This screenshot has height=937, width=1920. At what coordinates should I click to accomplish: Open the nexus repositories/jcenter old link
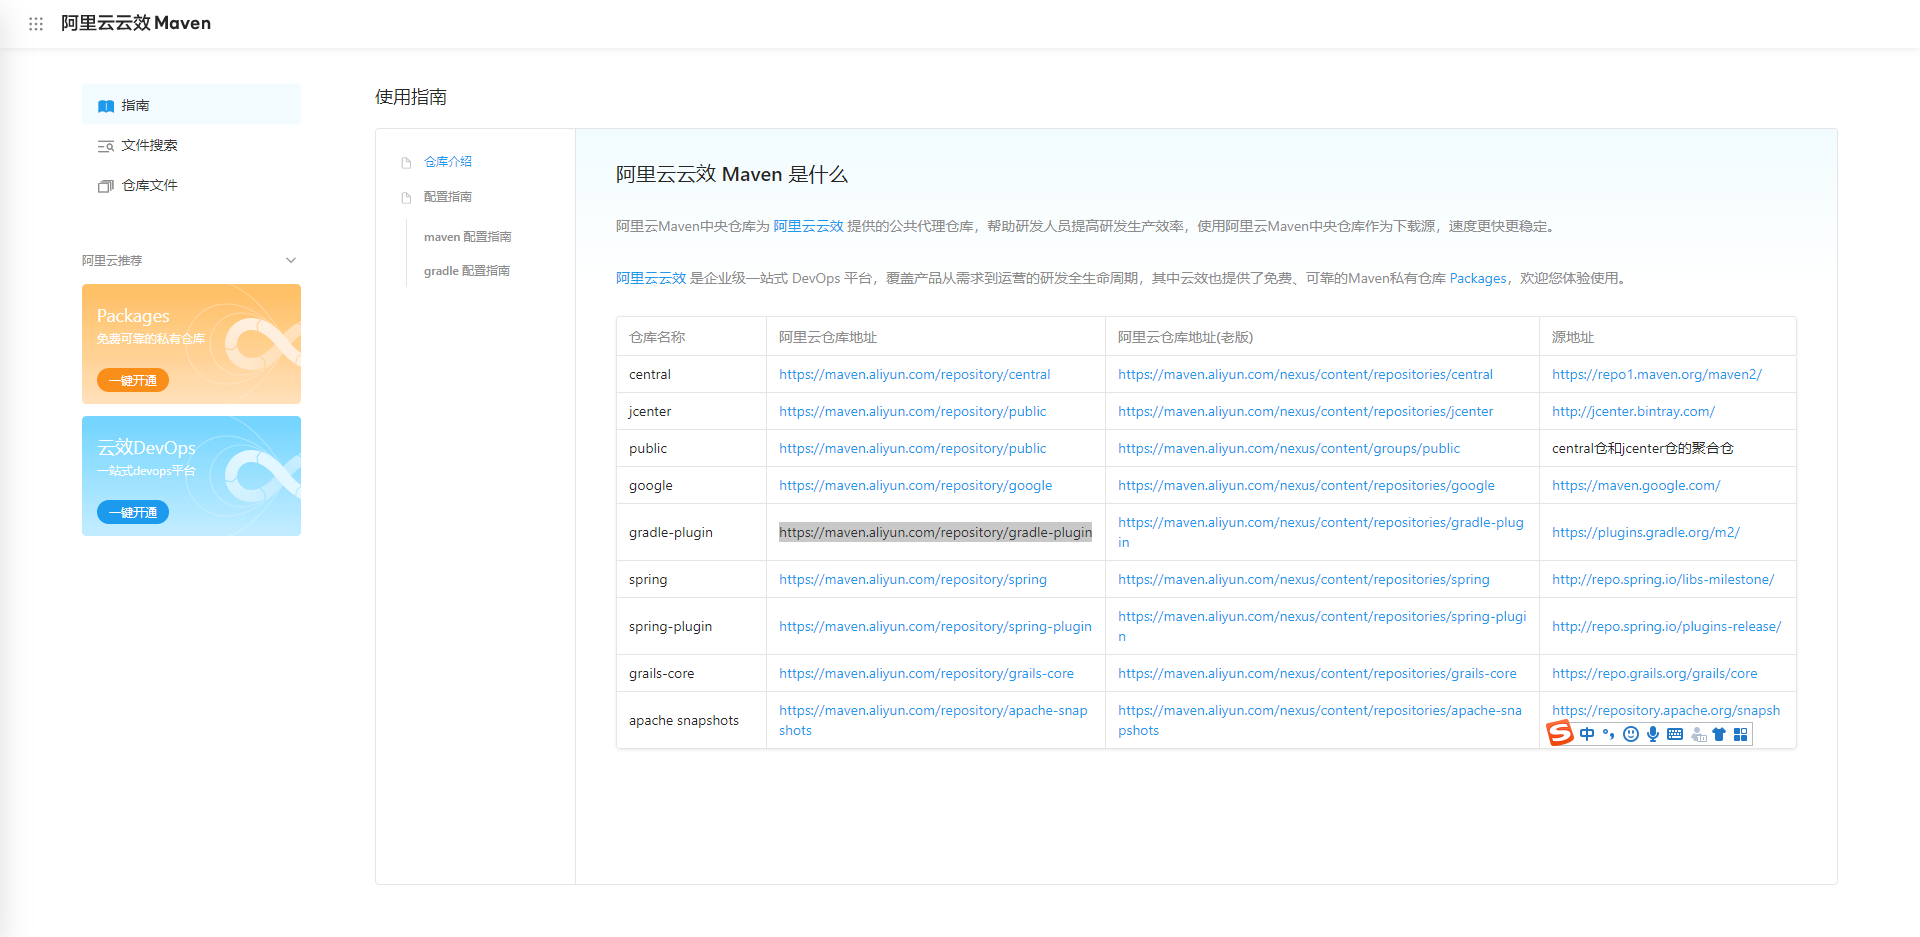tap(1306, 411)
